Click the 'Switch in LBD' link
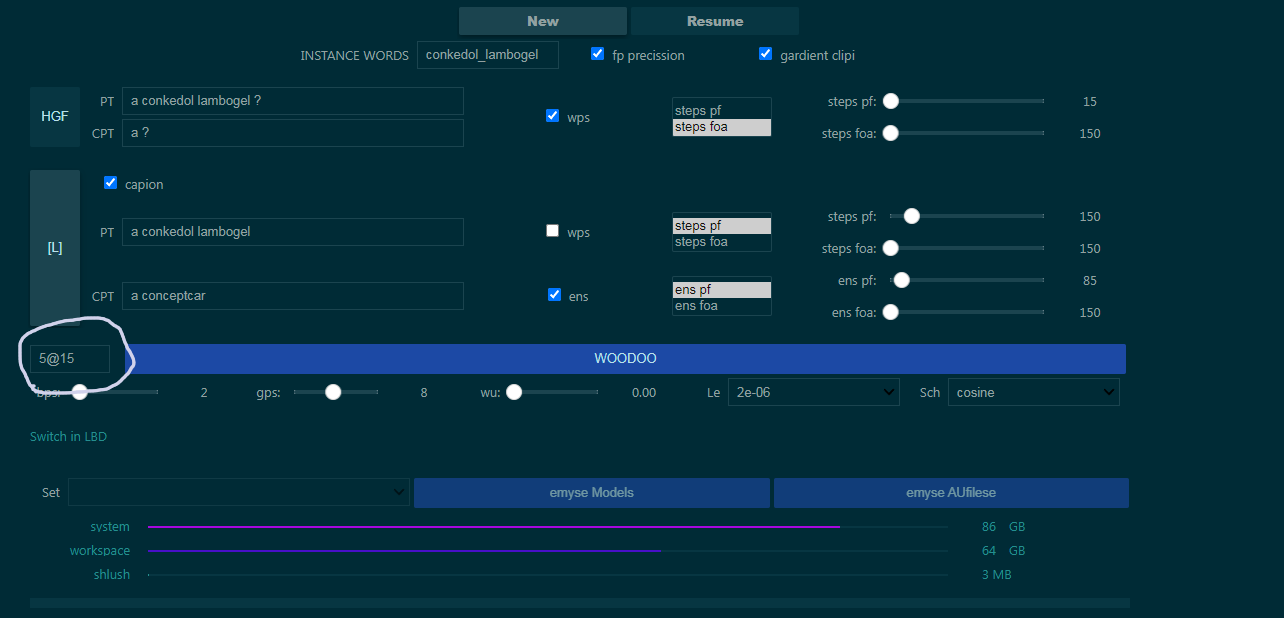Image resolution: width=1284 pixels, height=618 pixels. point(68,437)
